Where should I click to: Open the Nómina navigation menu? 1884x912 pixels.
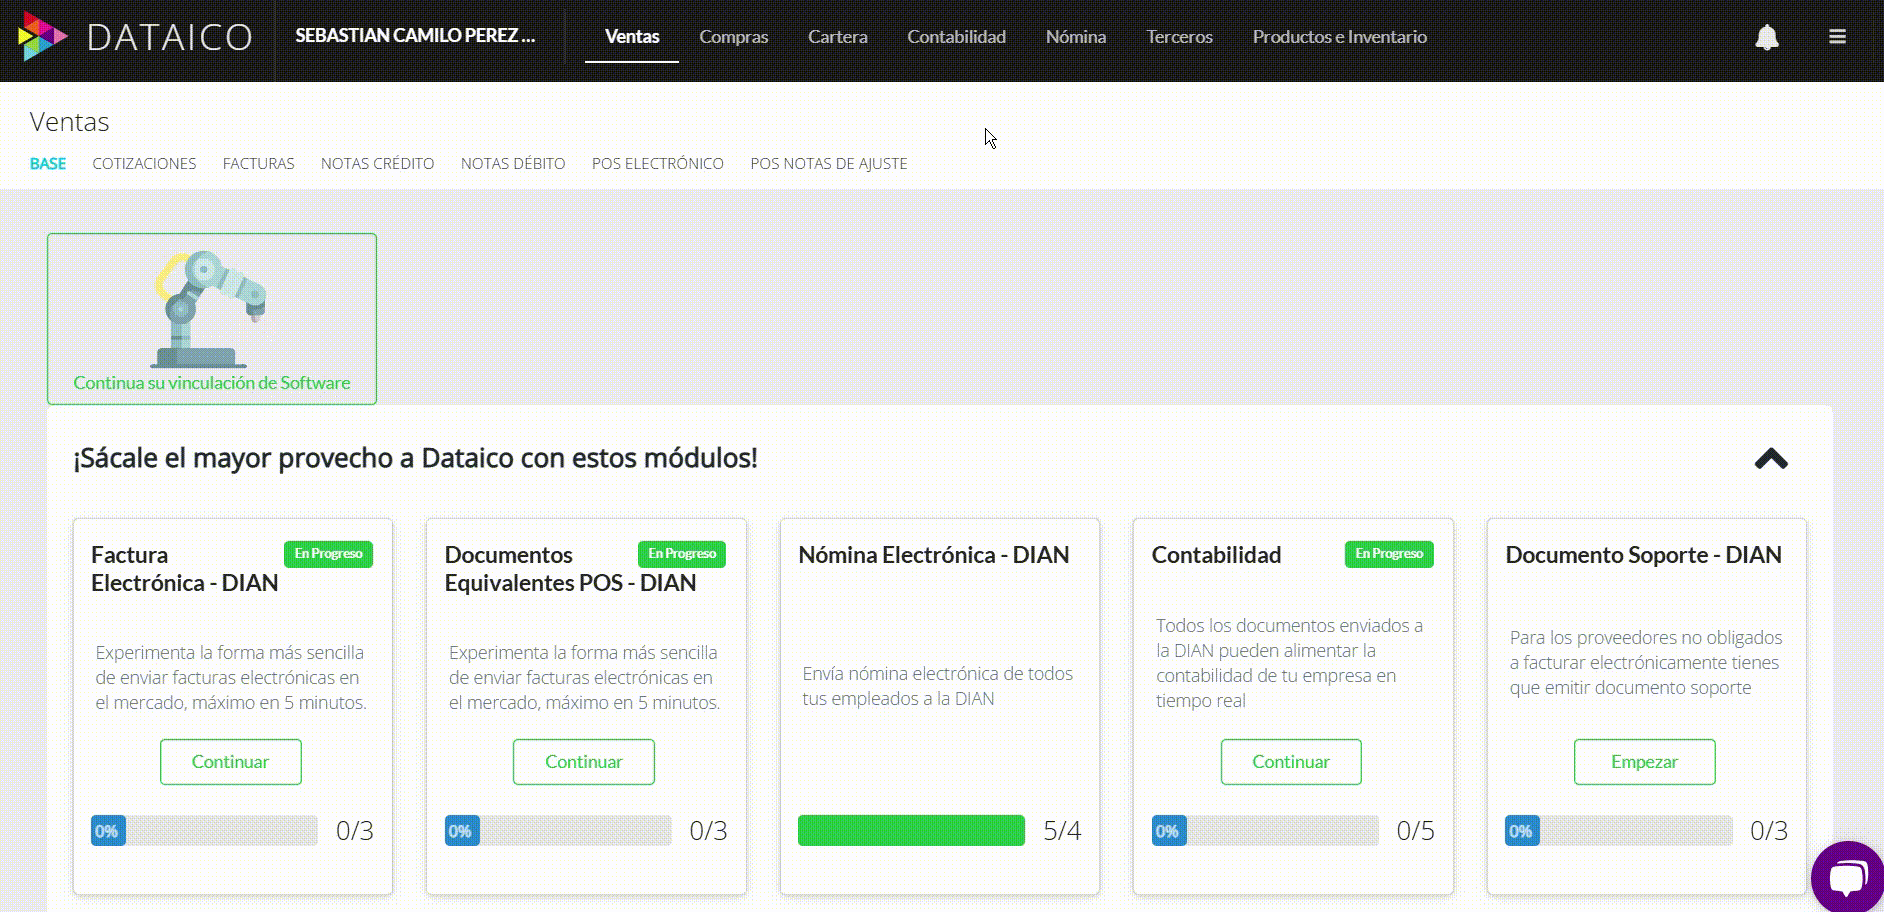1075,37
